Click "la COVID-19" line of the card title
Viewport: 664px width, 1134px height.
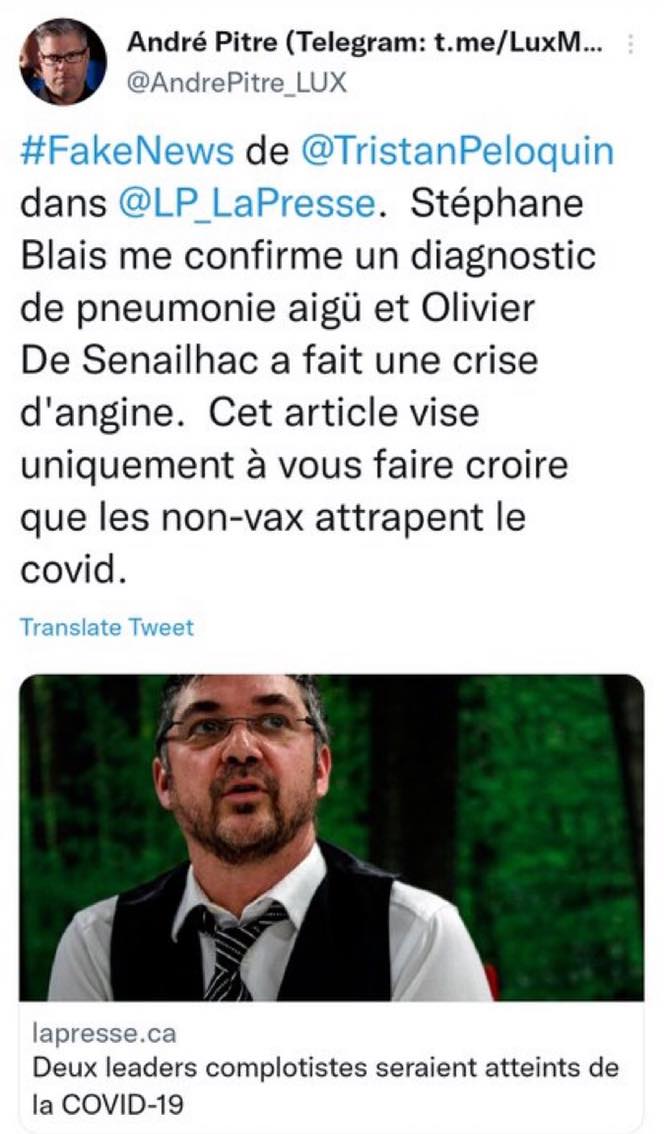[108, 1104]
